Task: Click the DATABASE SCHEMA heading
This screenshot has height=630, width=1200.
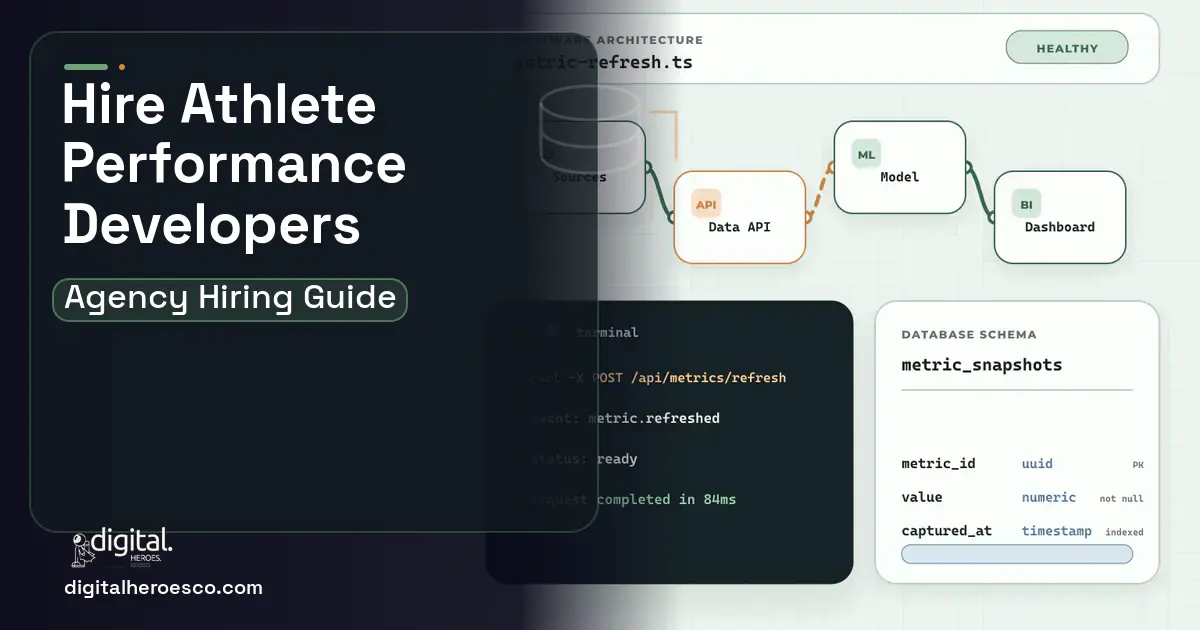Action: [969, 335]
